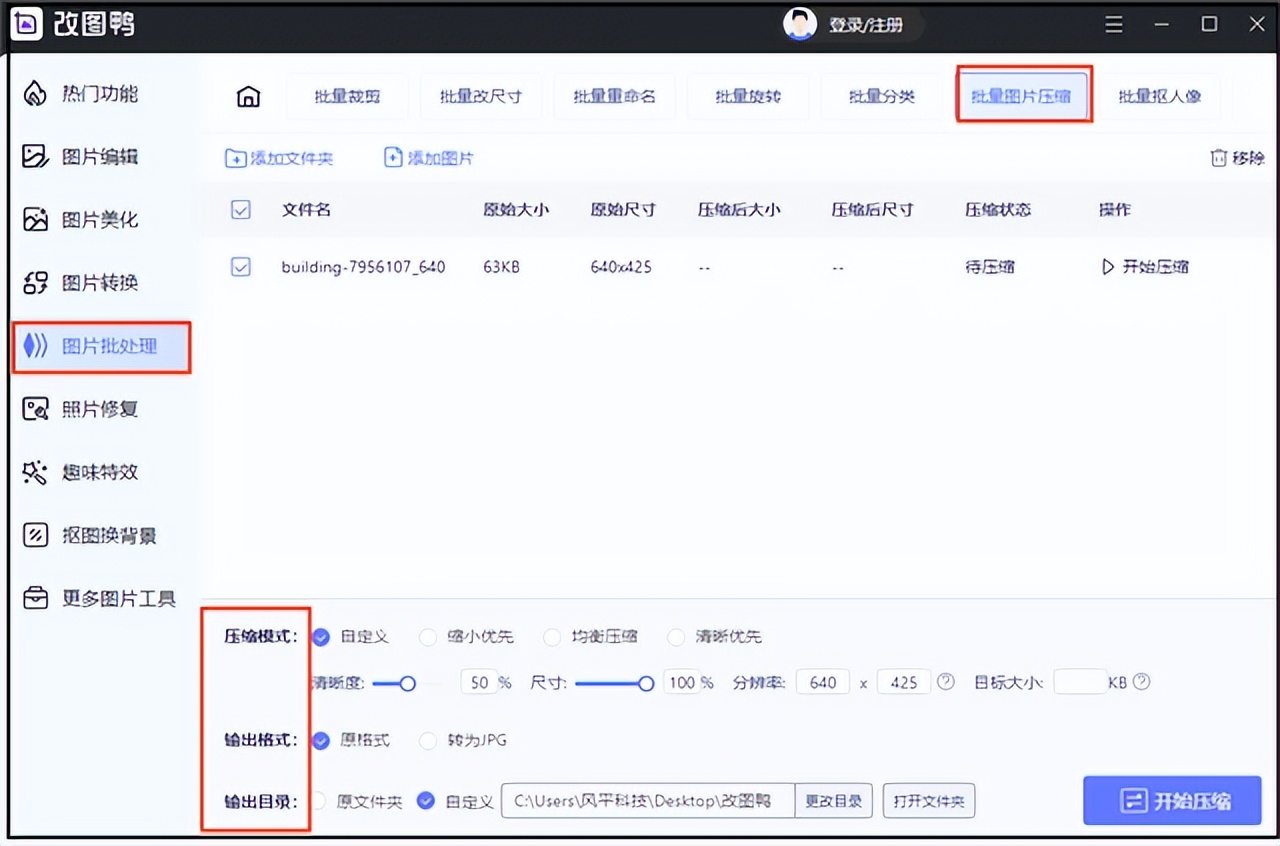This screenshot has width=1280, height=846.
Task: Click 添加文件夹 to add a folder
Action: (278, 157)
